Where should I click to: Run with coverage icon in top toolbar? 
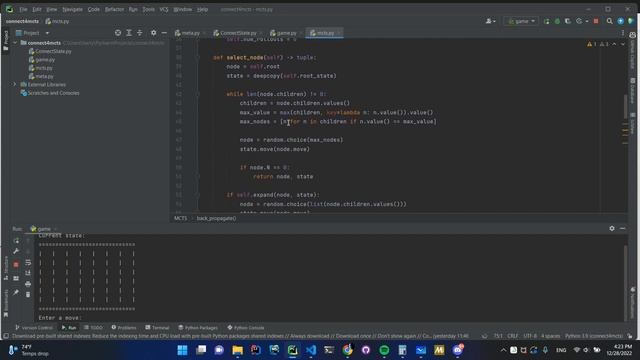(568, 21)
